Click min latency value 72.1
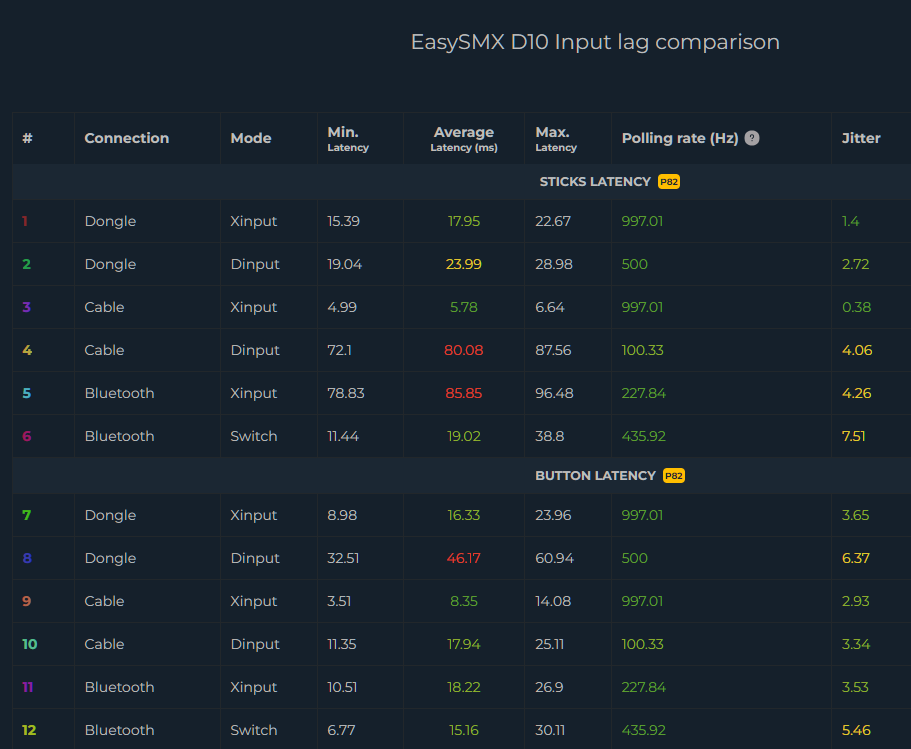 (339, 350)
